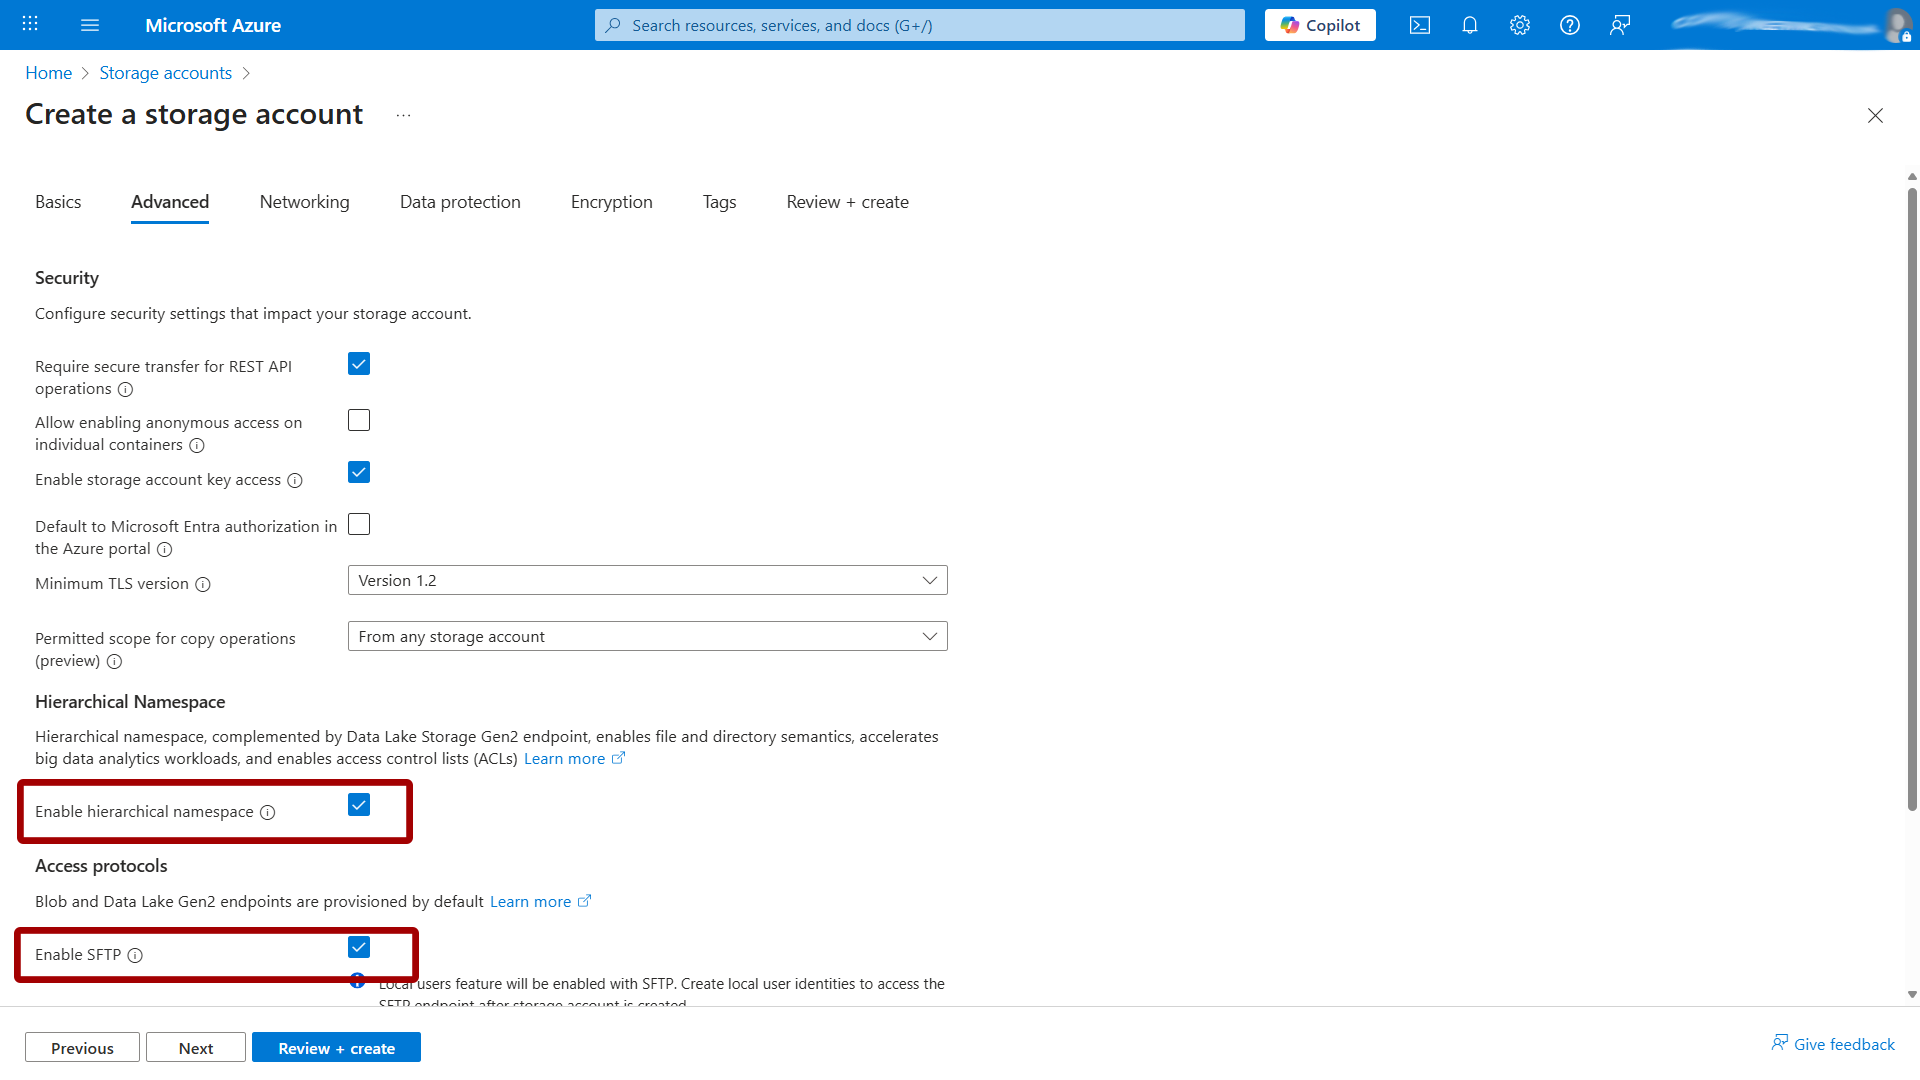The image size is (1920, 1080).
Task: Open the Notifications bell
Action: (1469, 25)
